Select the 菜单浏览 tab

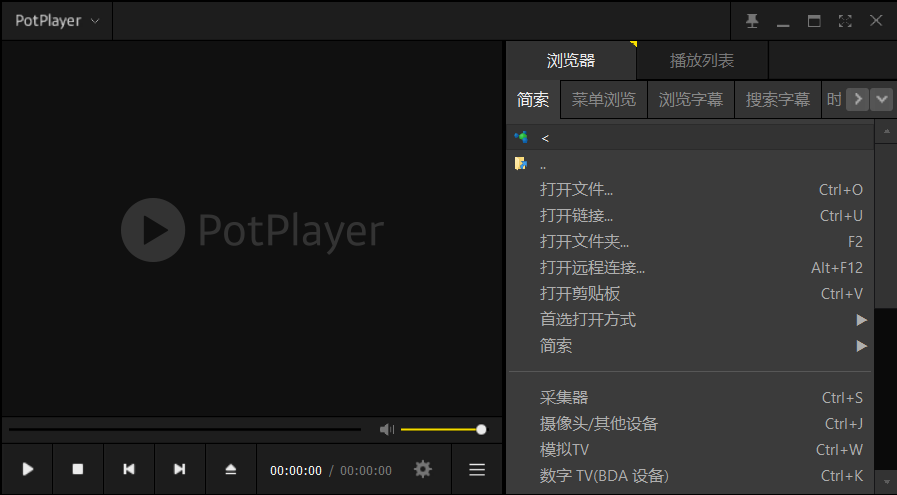point(604,100)
